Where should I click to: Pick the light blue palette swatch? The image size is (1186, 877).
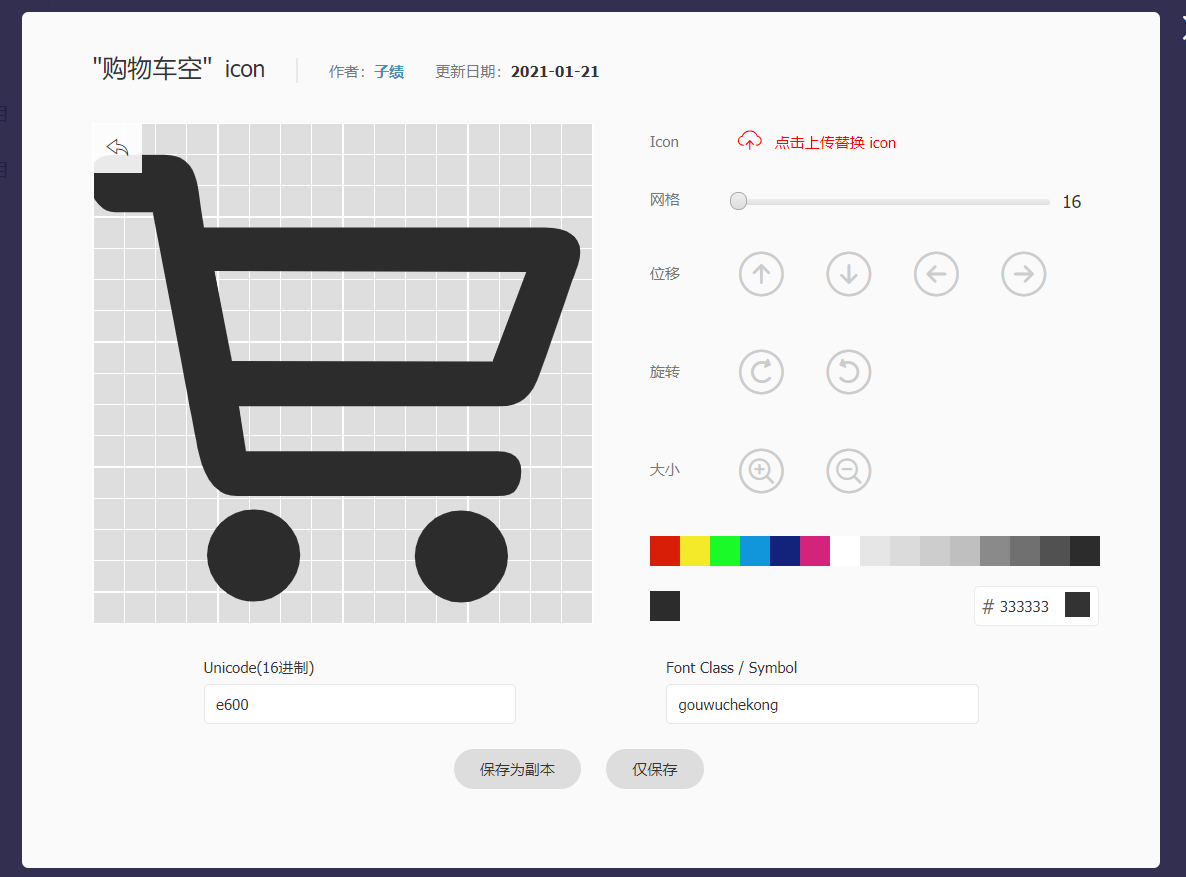click(x=755, y=551)
